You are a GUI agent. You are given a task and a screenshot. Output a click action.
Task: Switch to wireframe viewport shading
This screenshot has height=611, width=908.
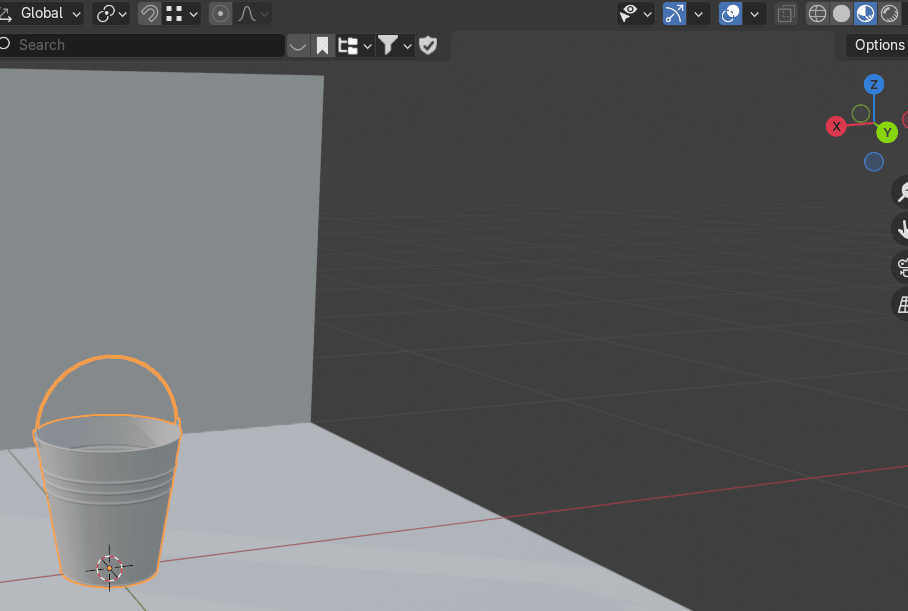[x=817, y=14]
